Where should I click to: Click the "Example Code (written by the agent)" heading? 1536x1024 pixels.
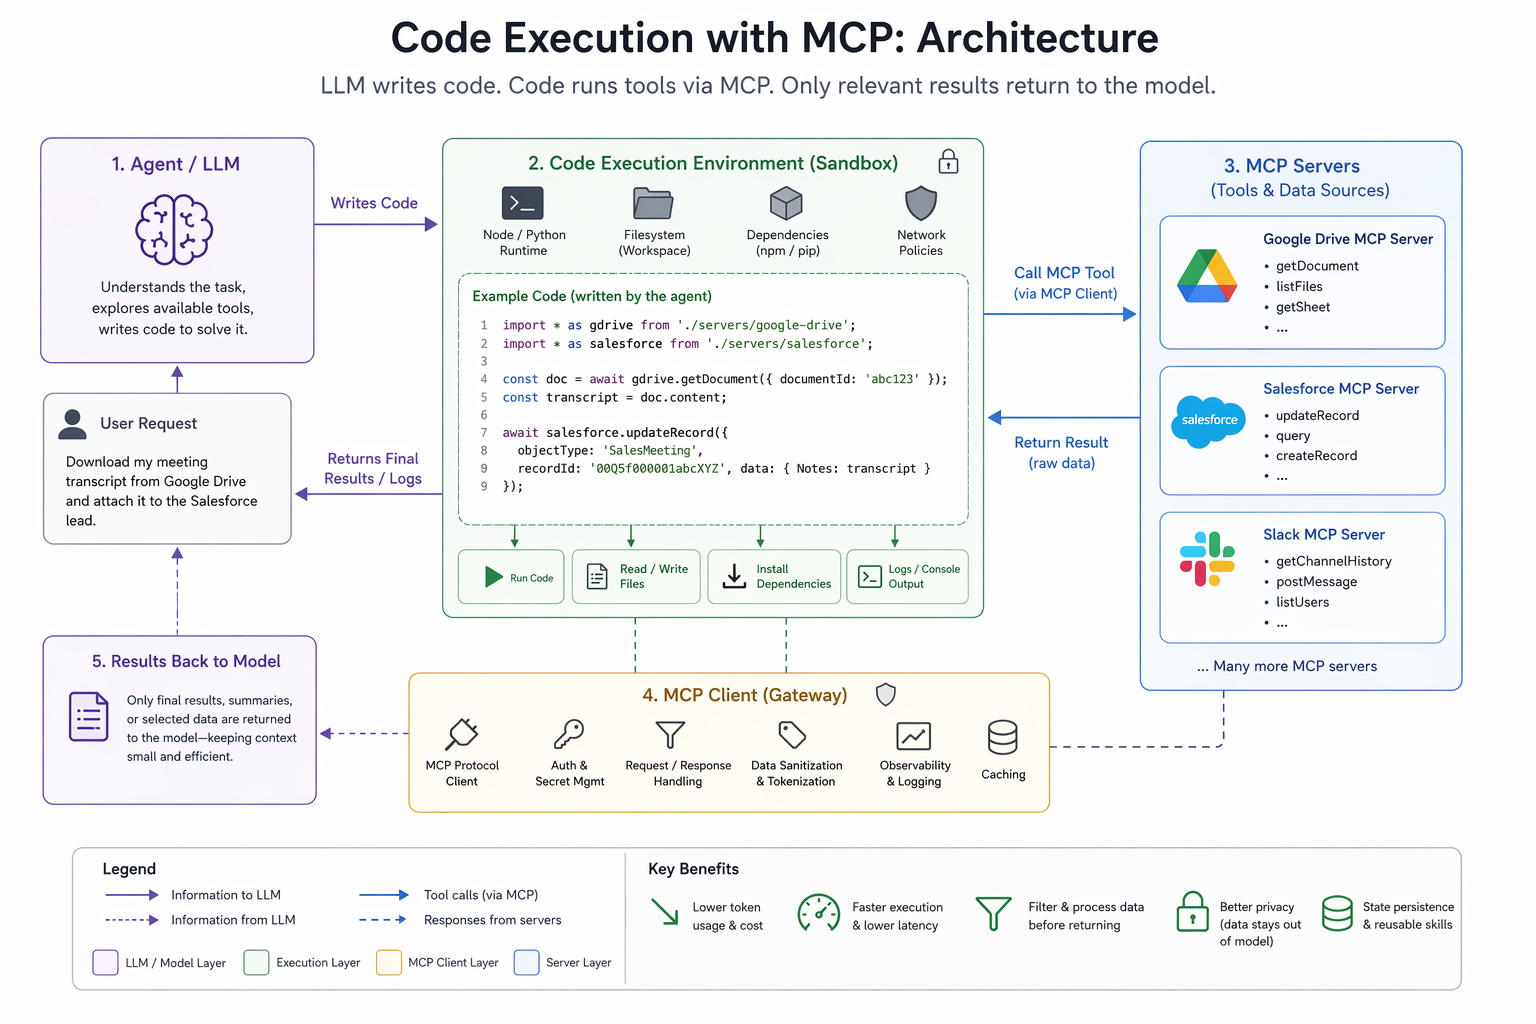coord(592,296)
